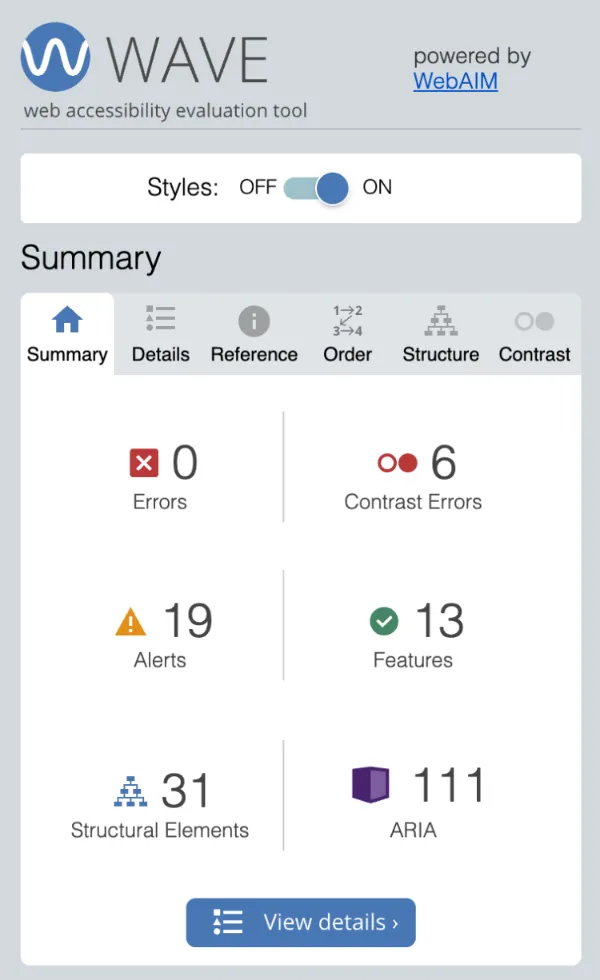
Task: Click the 19 Alerts count
Action: click(x=188, y=621)
